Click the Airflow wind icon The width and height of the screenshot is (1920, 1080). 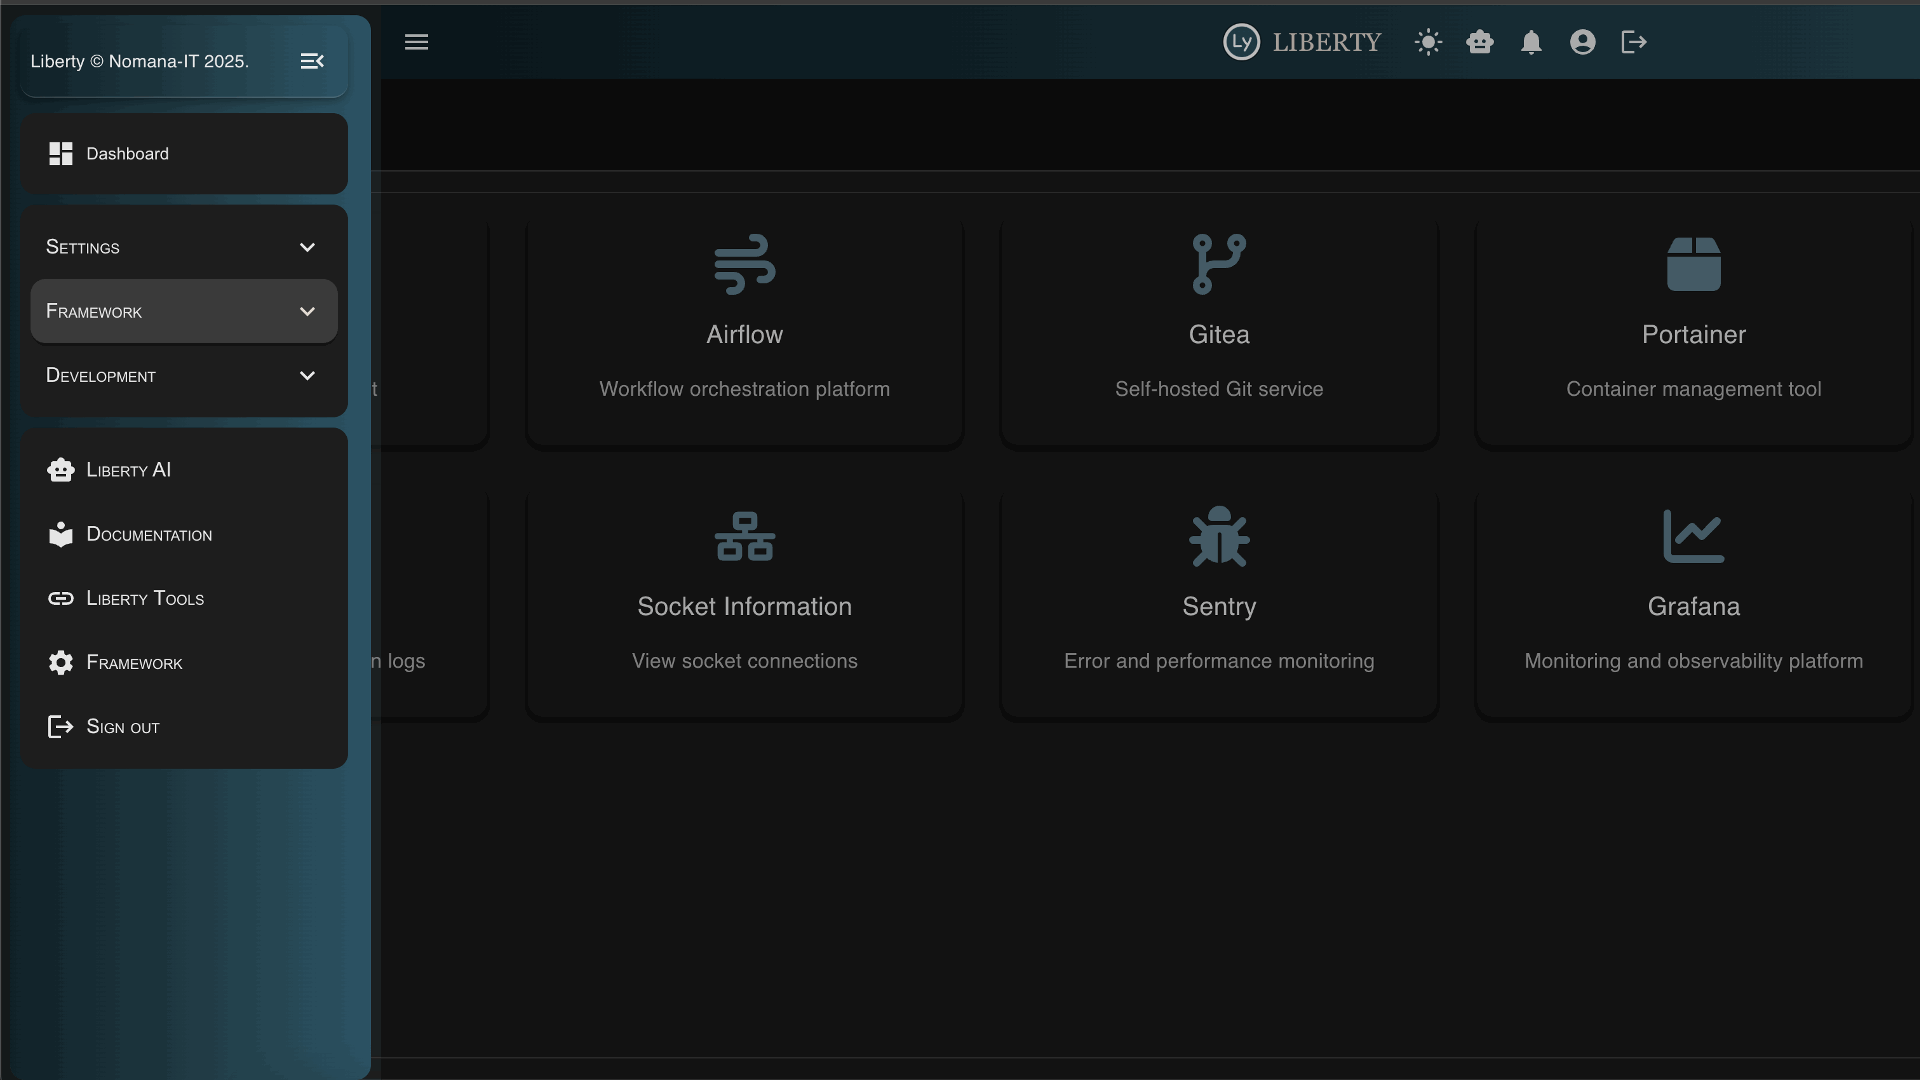pyautogui.click(x=744, y=264)
